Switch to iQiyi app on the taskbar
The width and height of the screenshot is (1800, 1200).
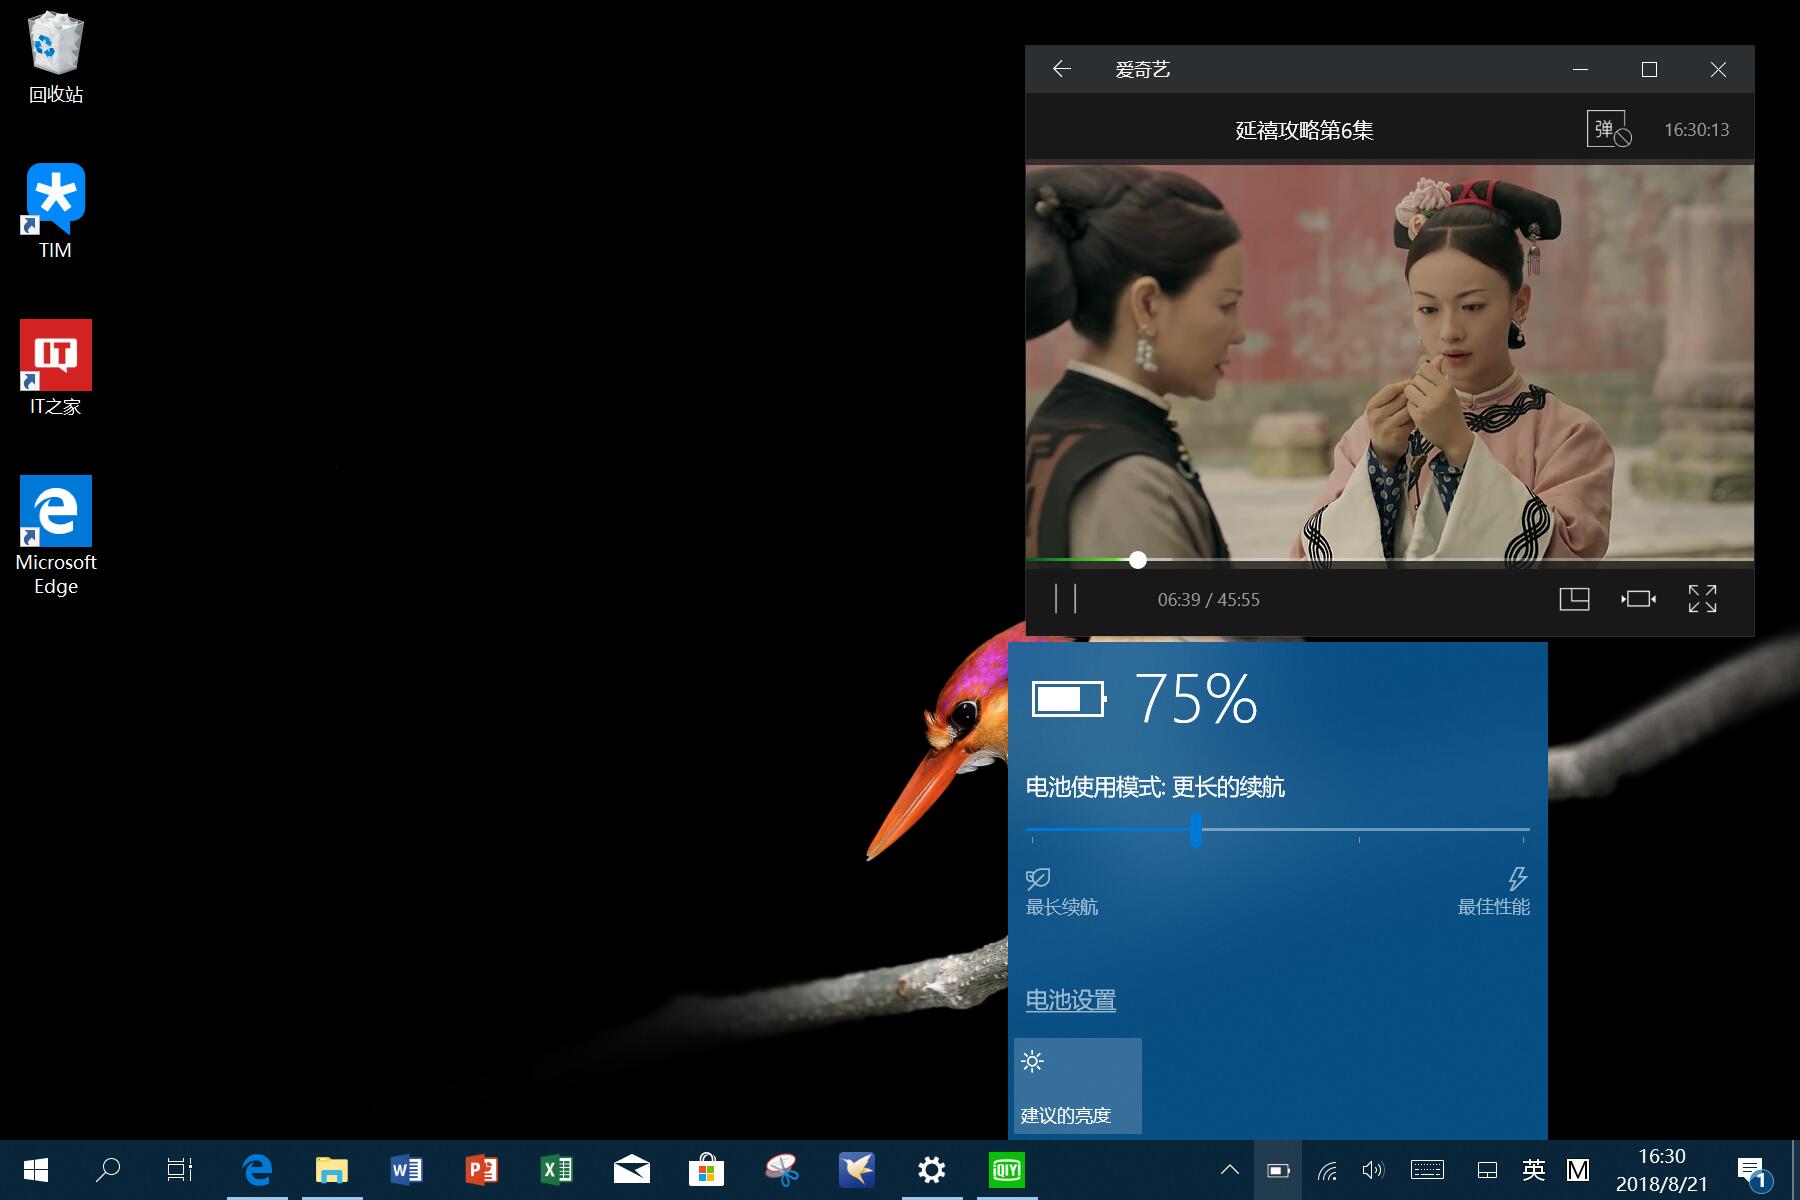pos(1007,1170)
